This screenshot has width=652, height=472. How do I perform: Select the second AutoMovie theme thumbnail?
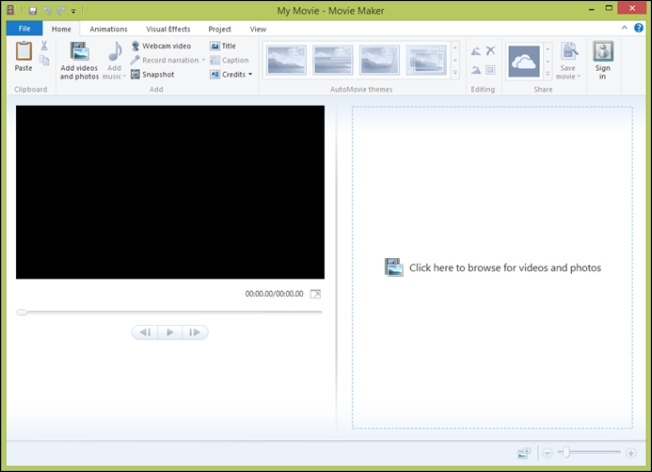(333, 60)
